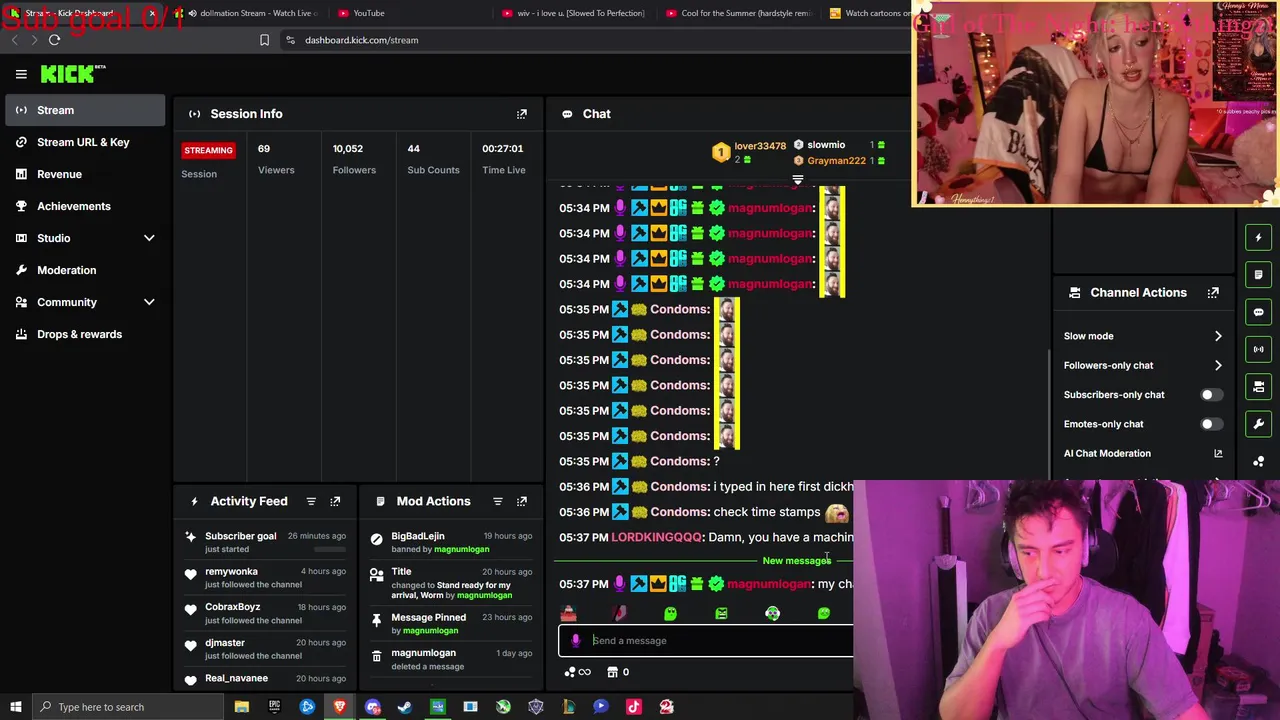Image resolution: width=1280 pixels, height=720 pixels.
Task: Click the purple microphone identity icon in chat input
Action: [x=575, y=641]
